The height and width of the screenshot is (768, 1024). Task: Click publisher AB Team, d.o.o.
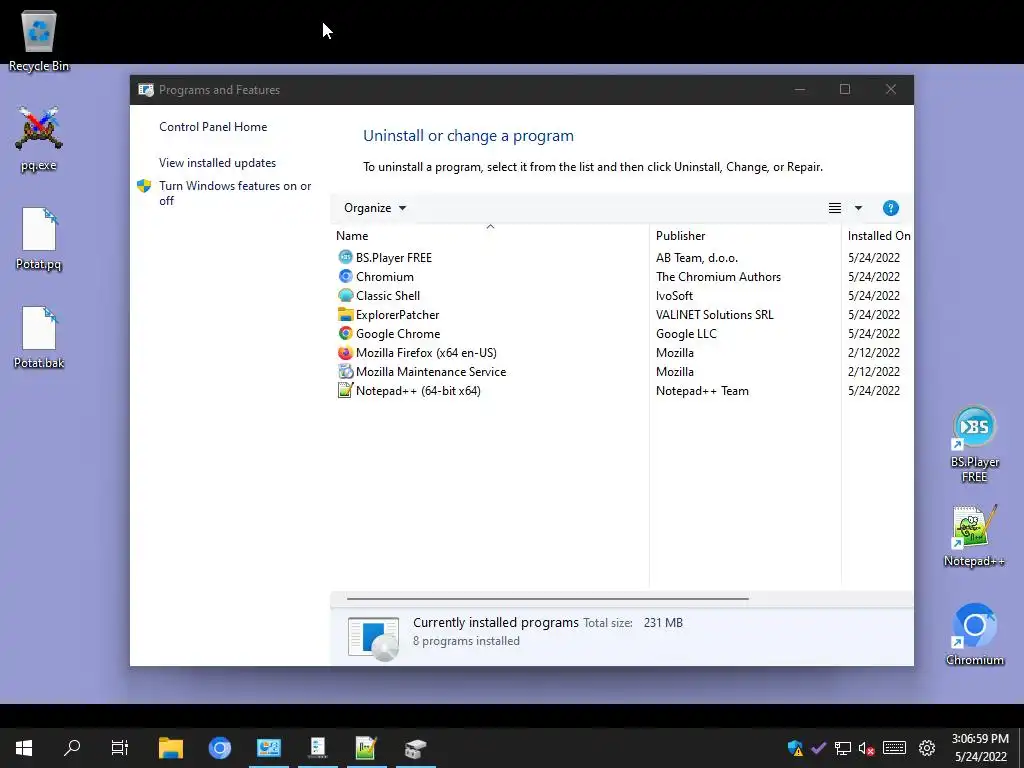click(697, 257)
